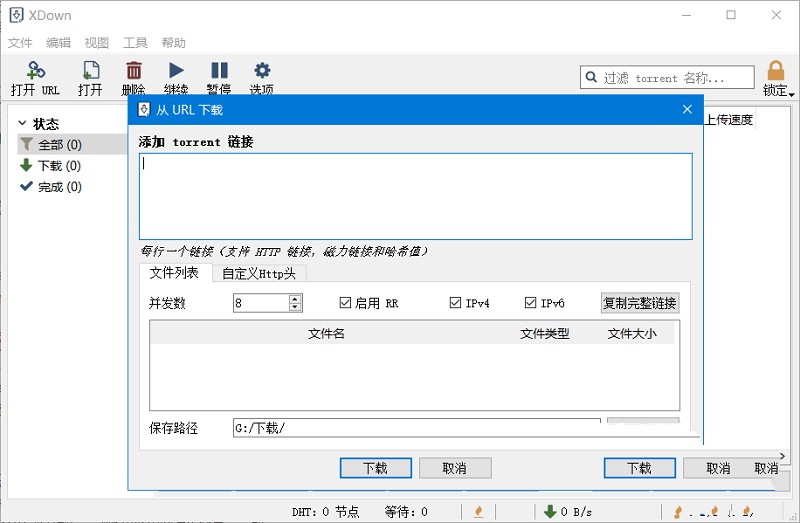
Task: Open the 帮助 menu
Action: click(x=173, y=42)
